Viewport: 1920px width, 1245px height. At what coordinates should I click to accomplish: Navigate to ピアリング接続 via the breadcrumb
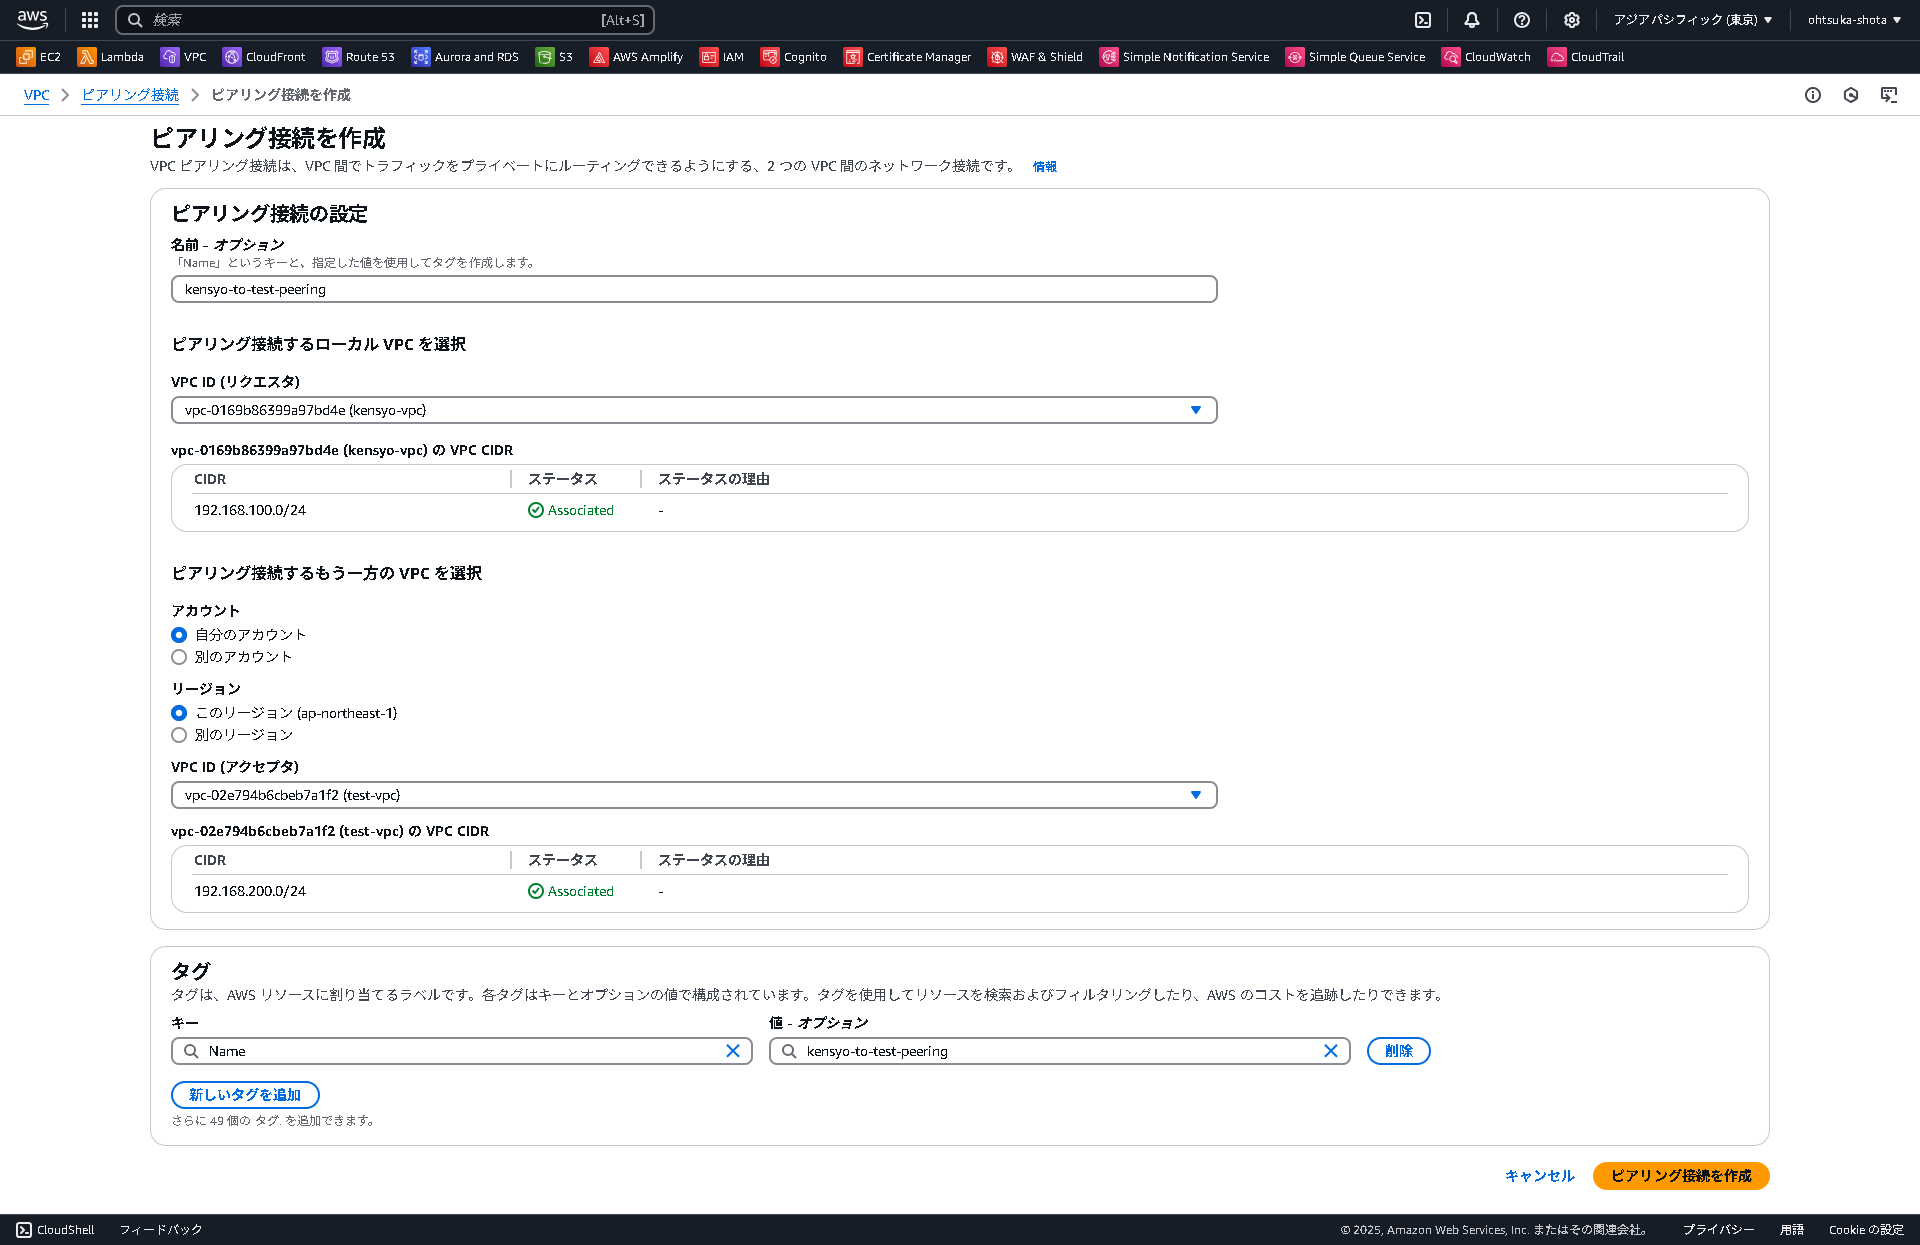[129, 94]
